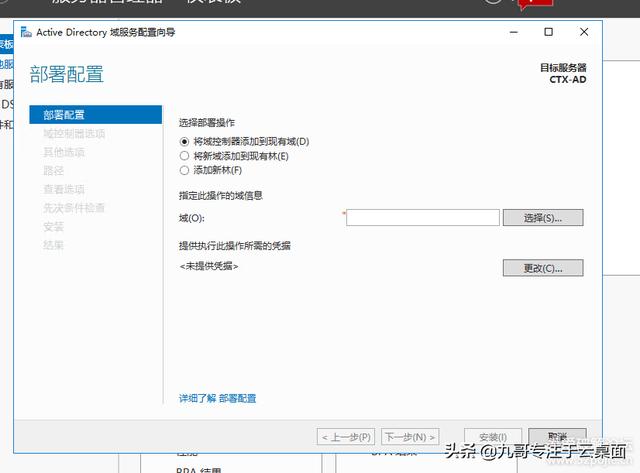Click the <未提供凭据> text
The image size is (640, 473).
click(209, 266)
